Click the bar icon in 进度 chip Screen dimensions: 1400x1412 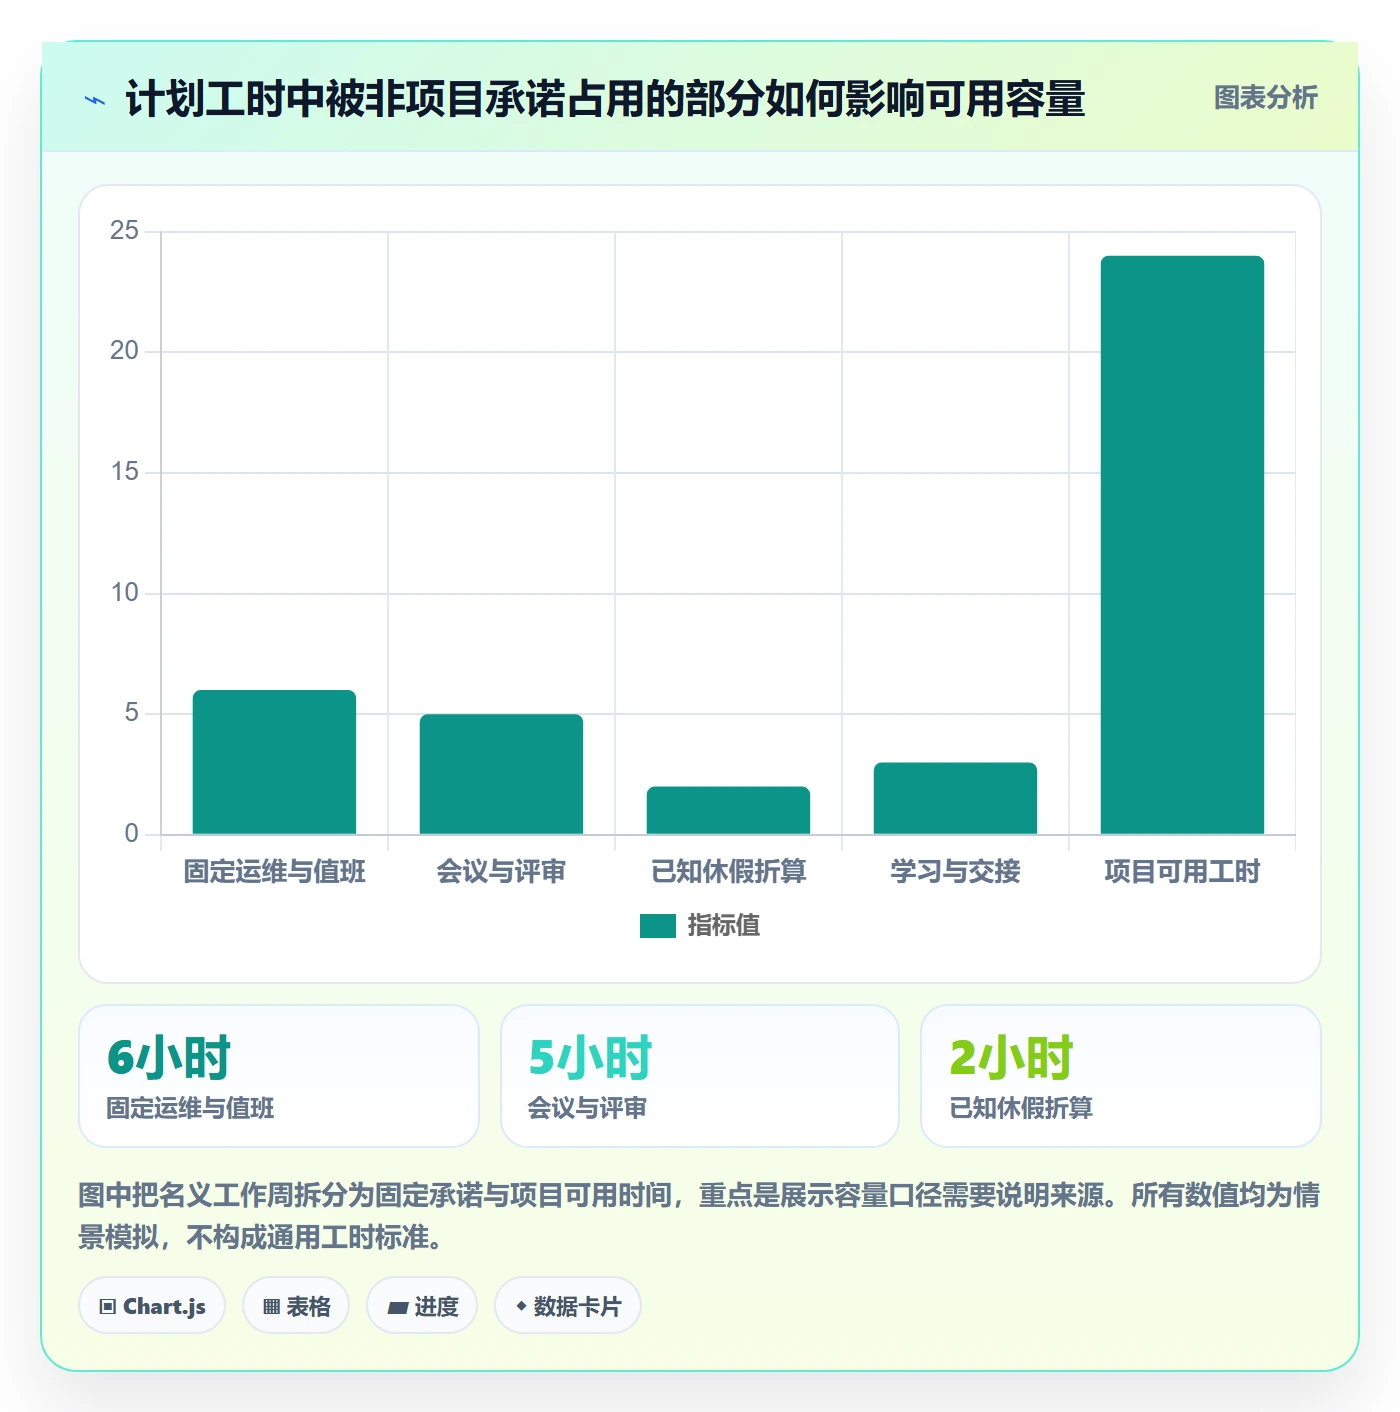(x=398, y=1307)
